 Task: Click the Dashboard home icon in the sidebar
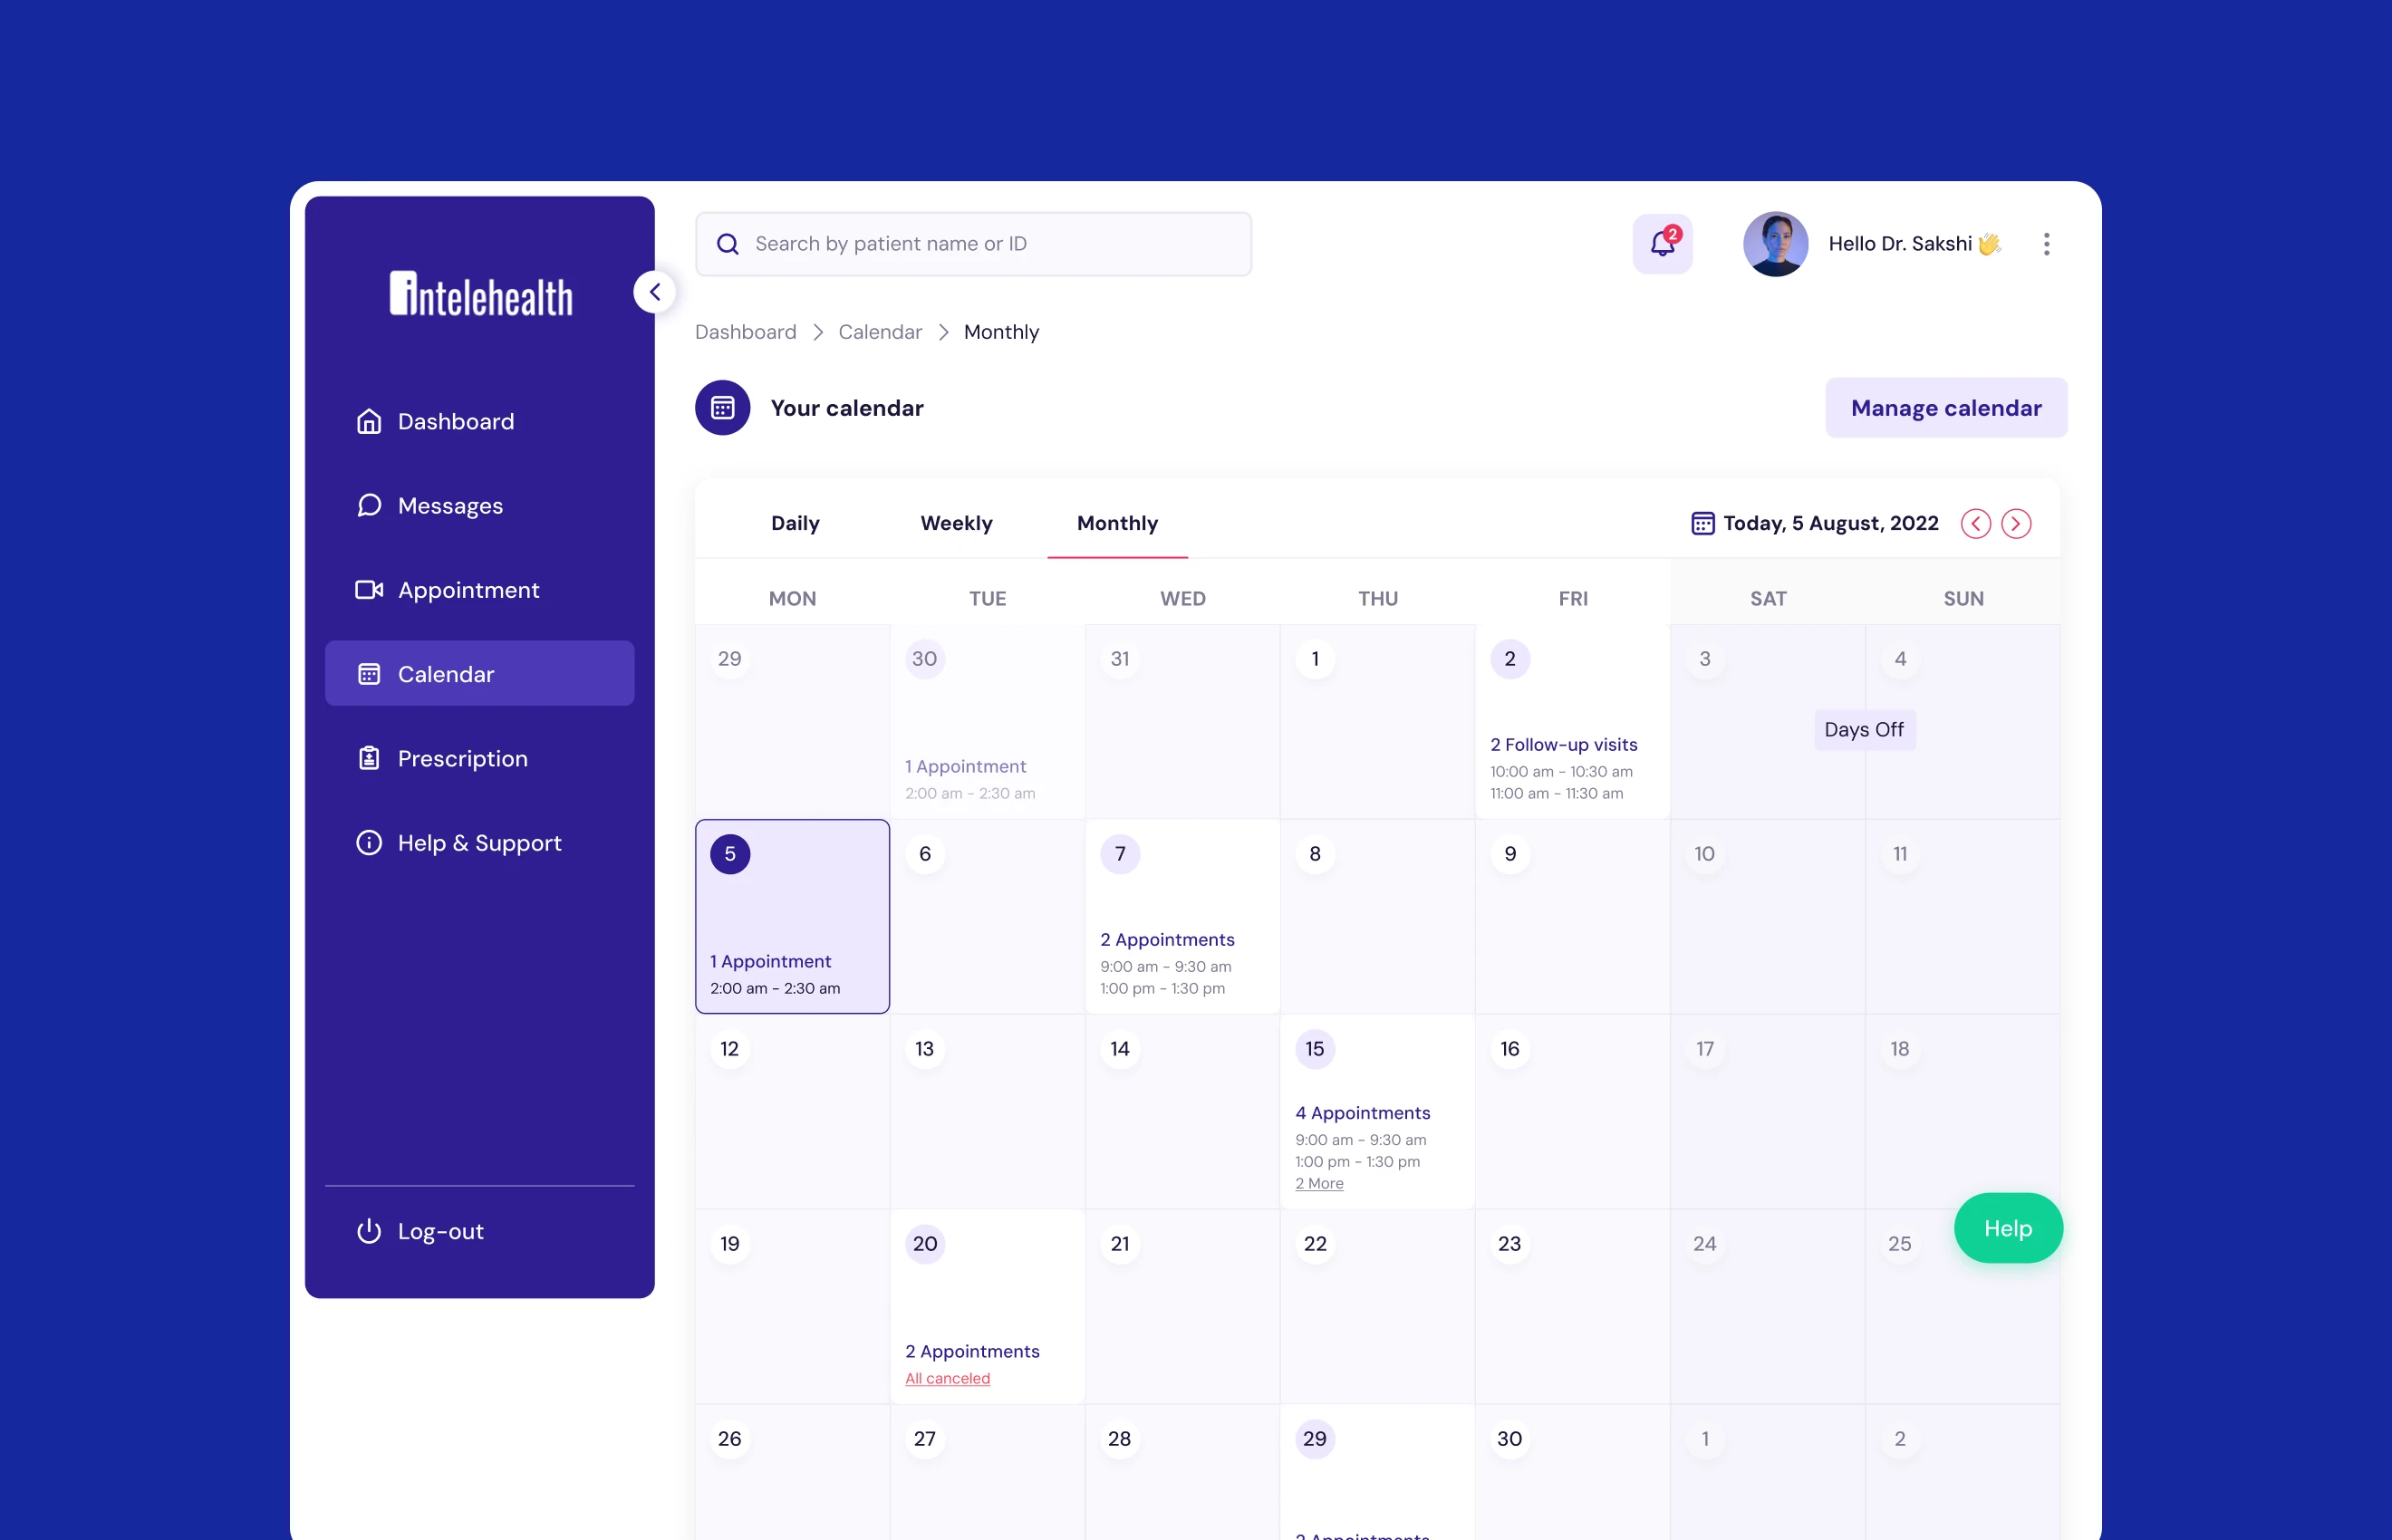click(x=369, y=421)
